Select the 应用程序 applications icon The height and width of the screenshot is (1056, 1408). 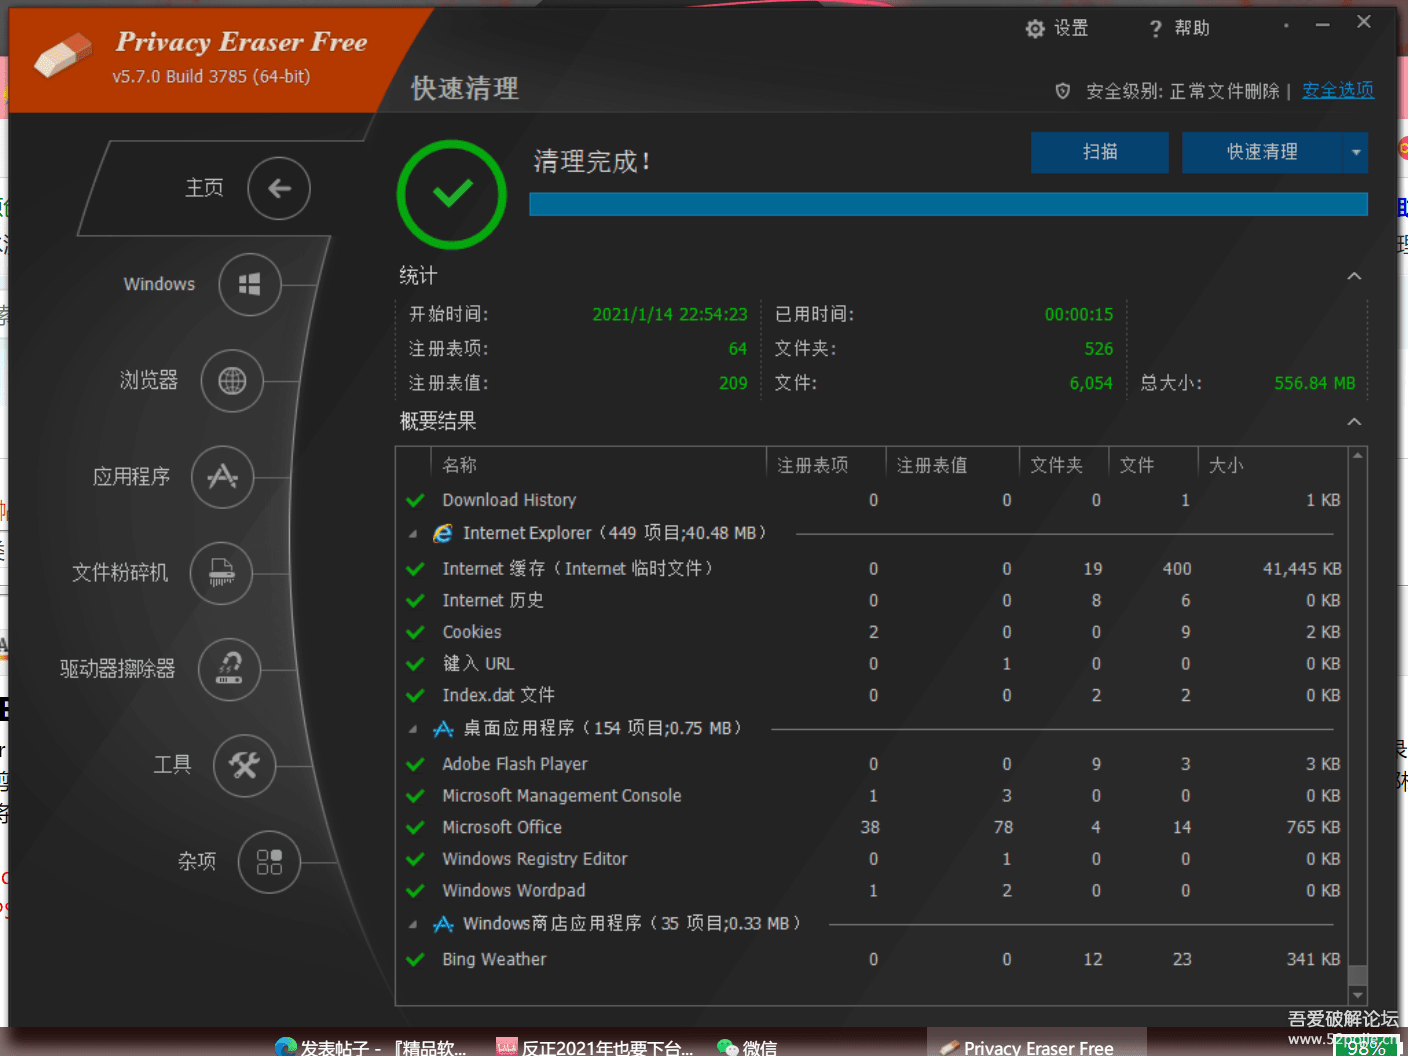pyautogui.click(x=222, y=477)
